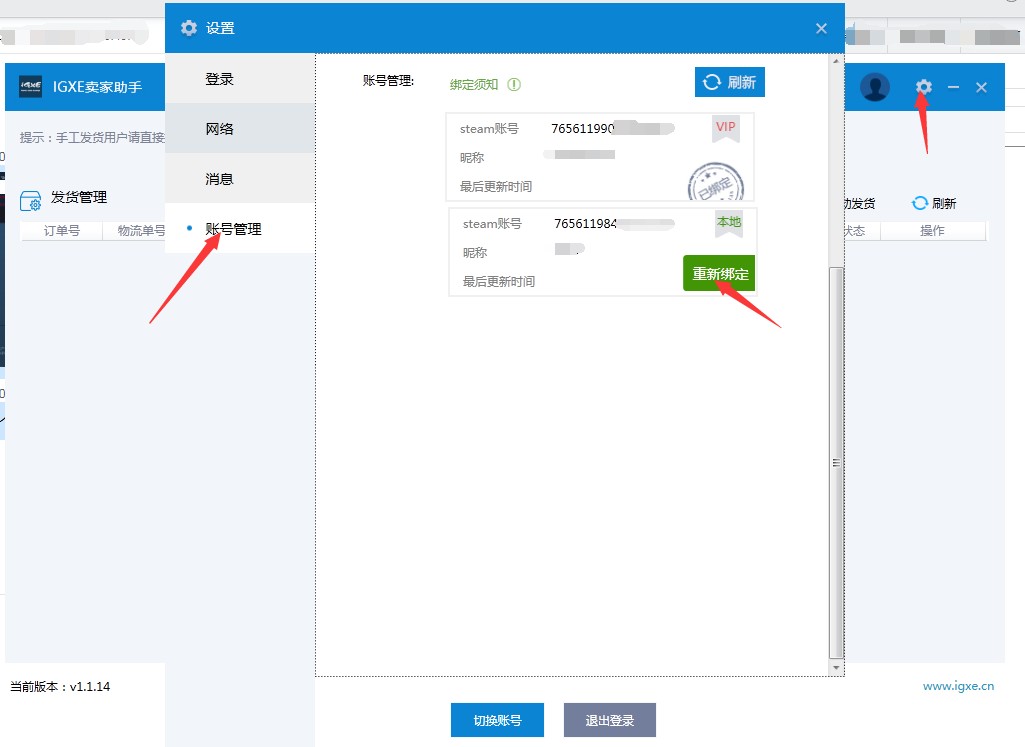Click the 本地 badge on the second steam account
Screen dimensions: 1025x747
pyautogui.click(x=729, y=223)
